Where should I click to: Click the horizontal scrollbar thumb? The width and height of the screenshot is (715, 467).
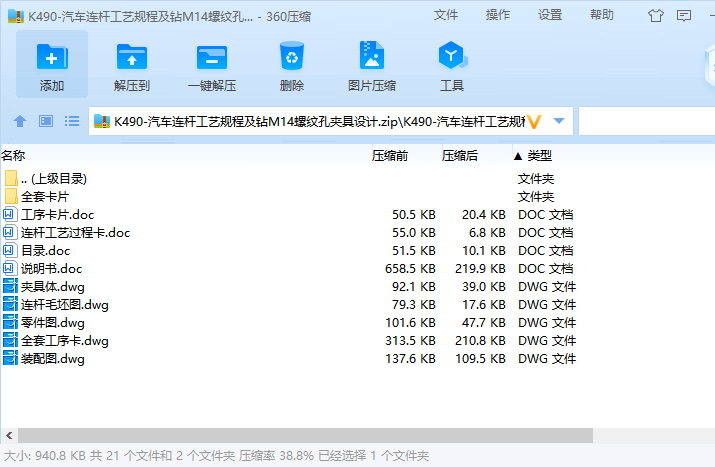(306, 436)
